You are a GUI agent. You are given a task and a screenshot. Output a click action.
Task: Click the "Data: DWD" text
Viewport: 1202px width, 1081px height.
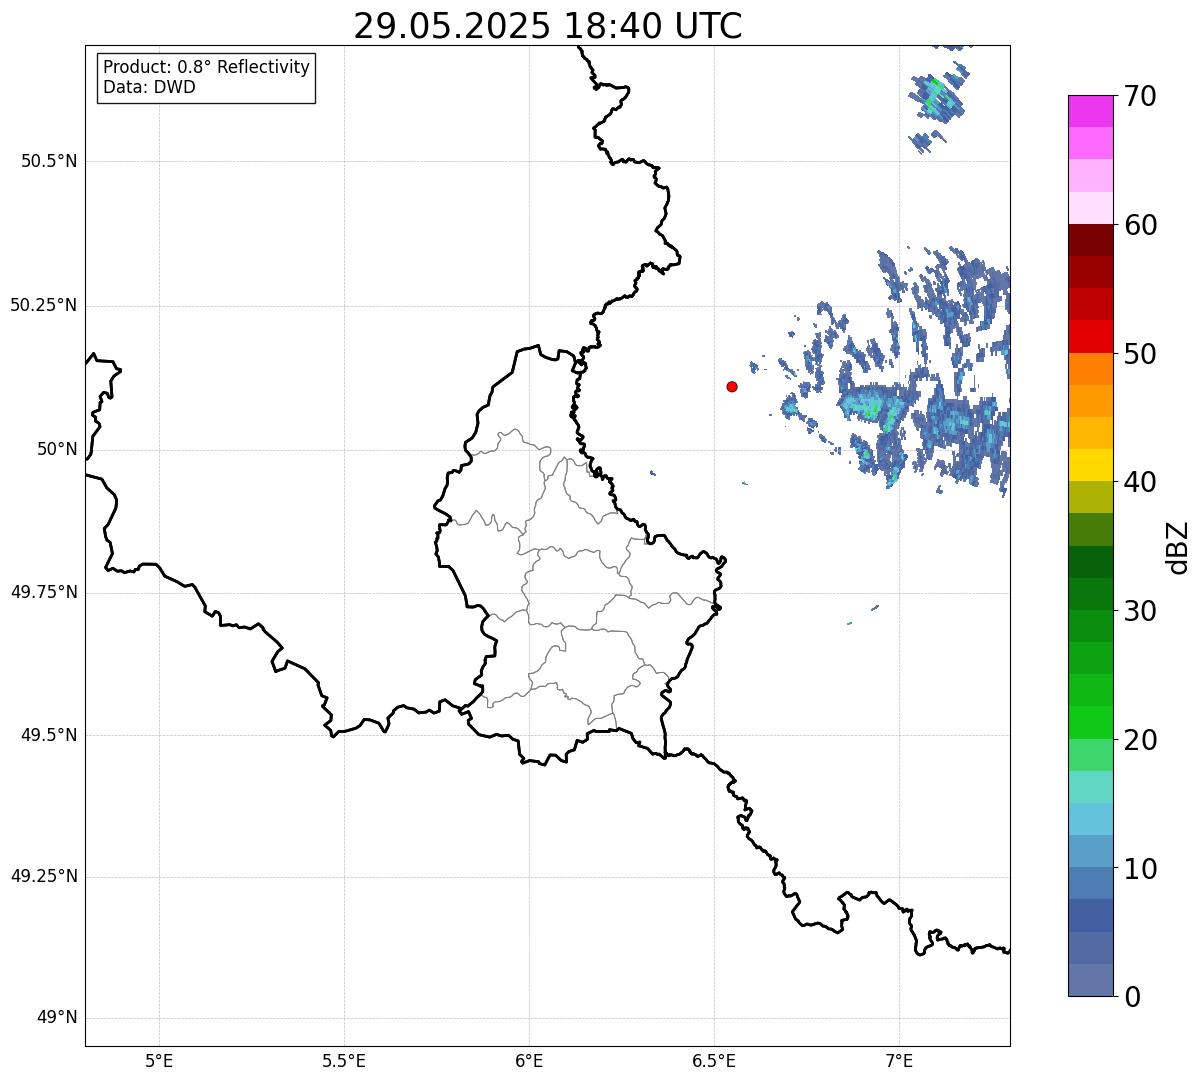coord(149,87)
